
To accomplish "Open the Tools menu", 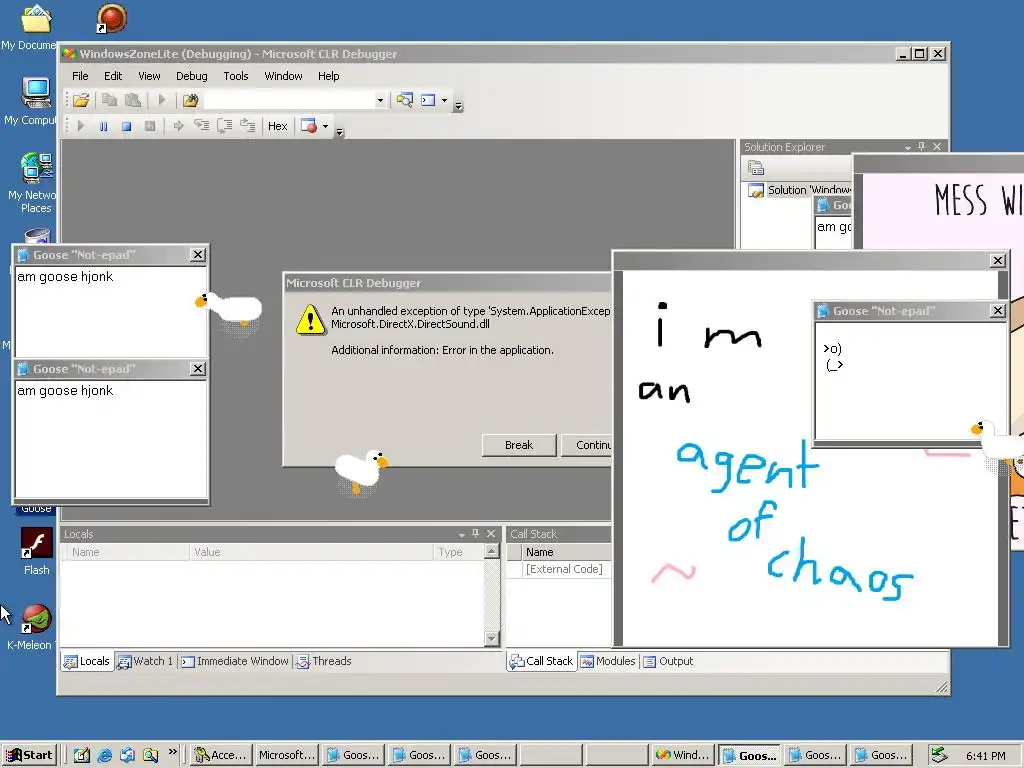I will click(x=236, y=76).
